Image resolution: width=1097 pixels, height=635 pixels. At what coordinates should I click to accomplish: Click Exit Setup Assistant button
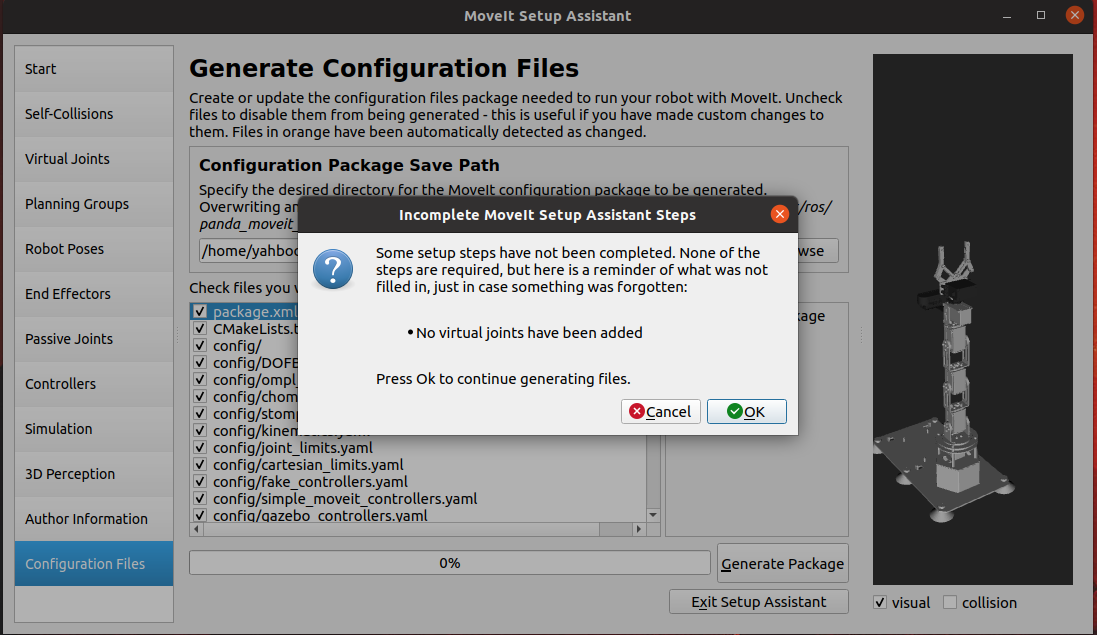point(758,601)
